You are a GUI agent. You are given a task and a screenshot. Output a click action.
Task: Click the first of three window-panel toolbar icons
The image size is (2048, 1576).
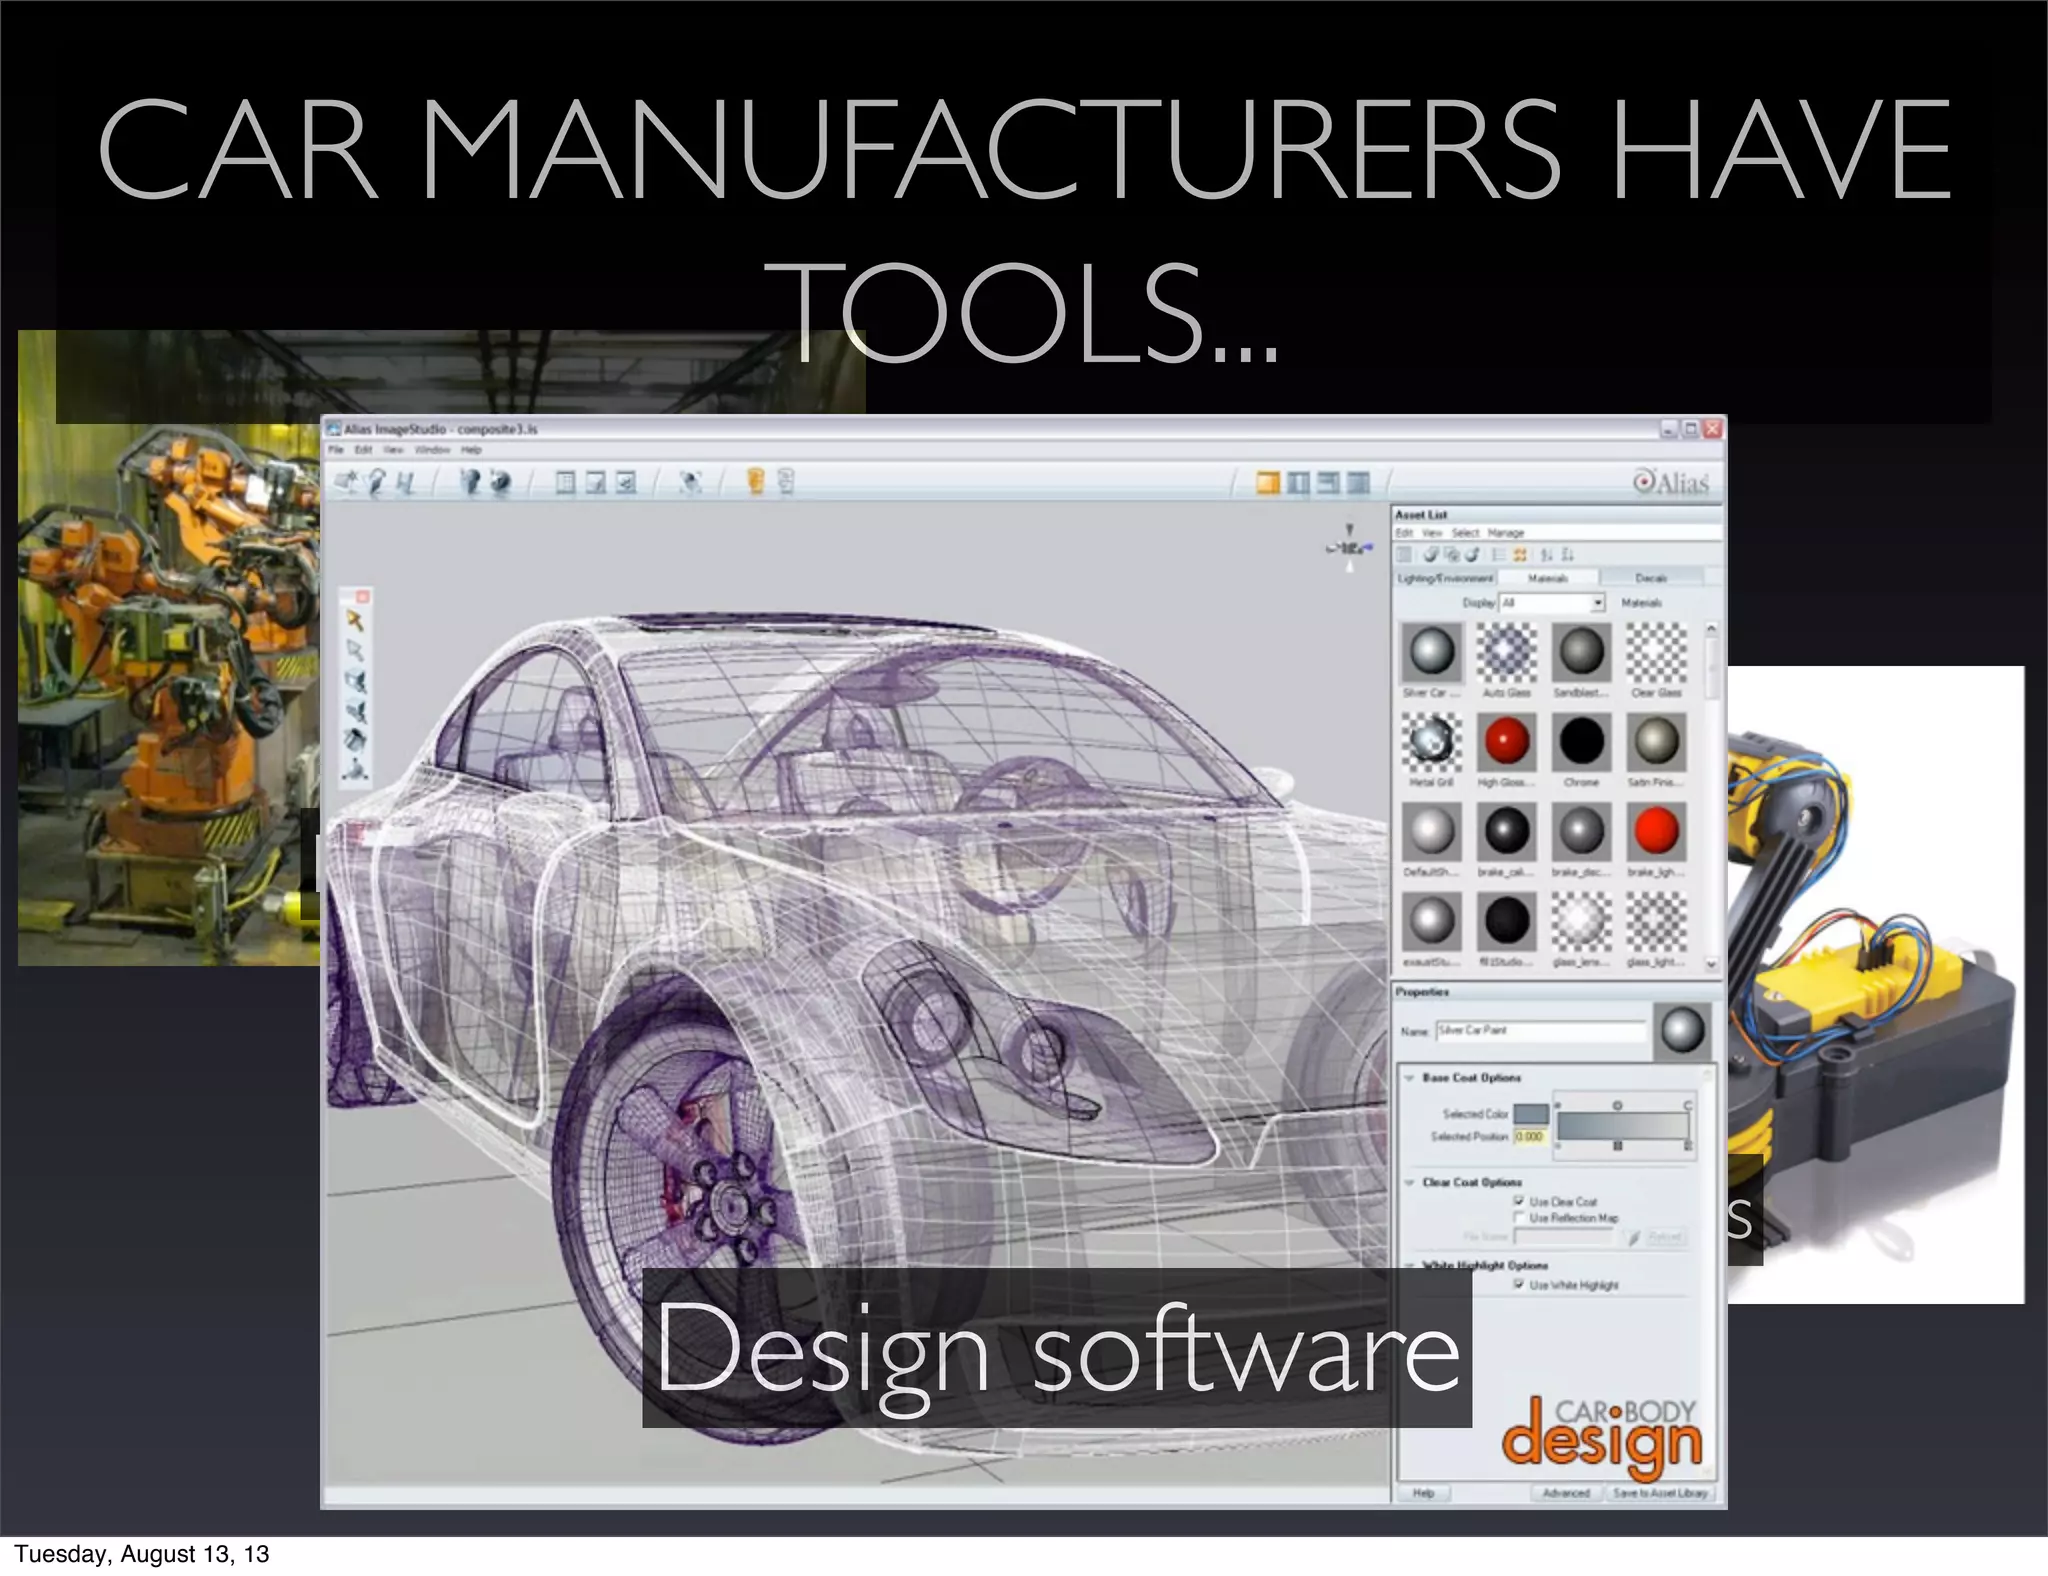tap(565, 484)
